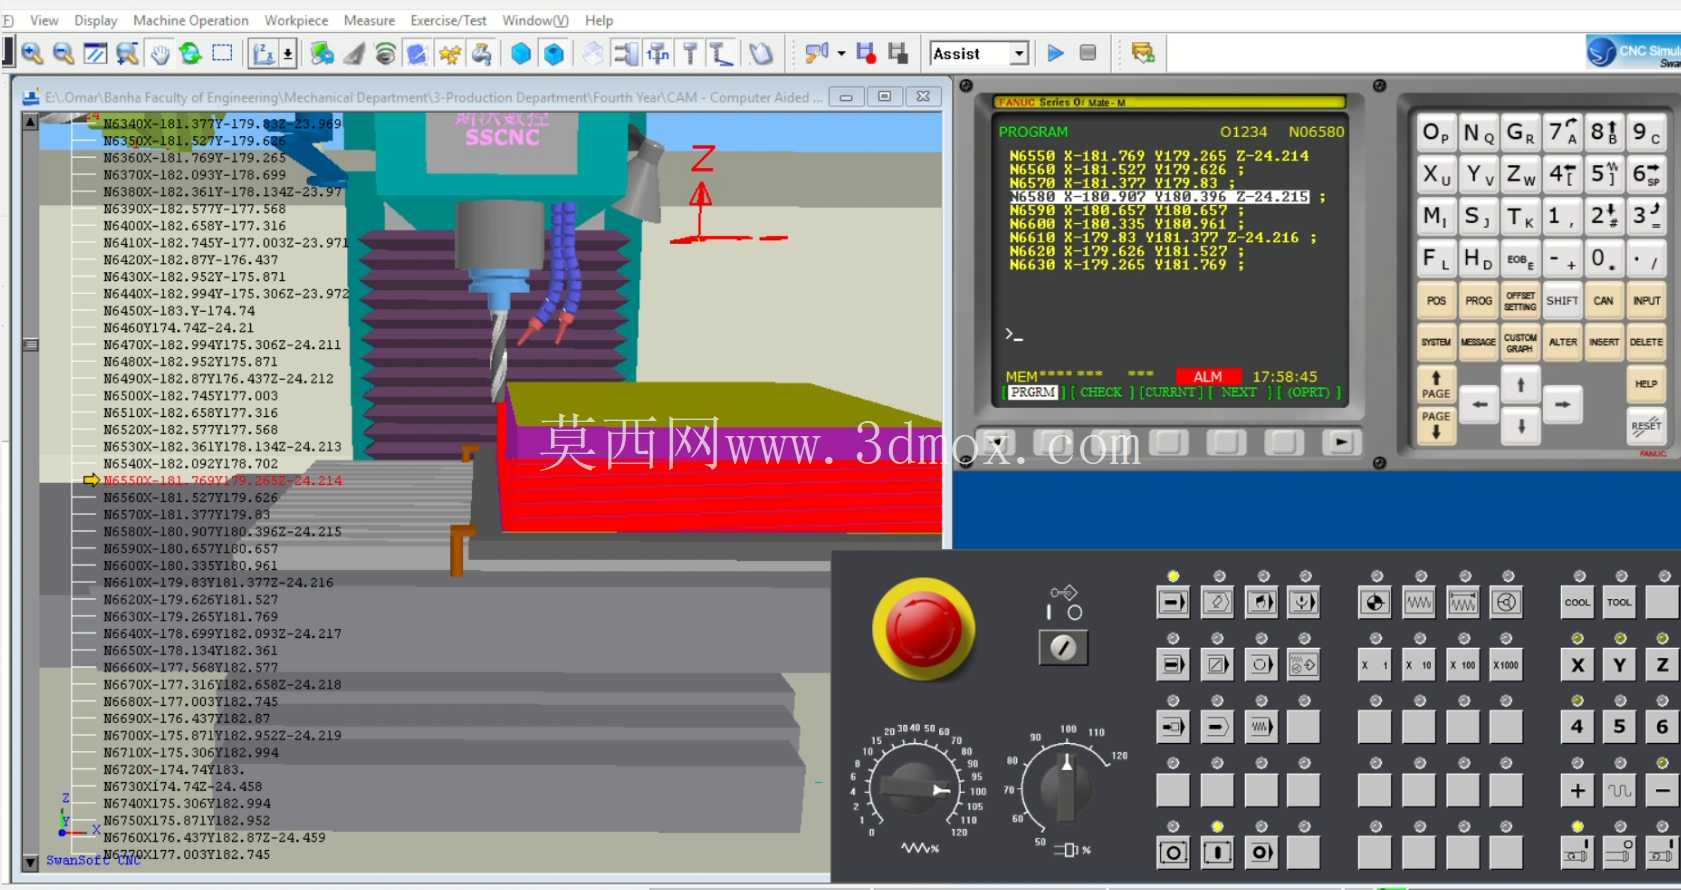This screenshot has height=890, width=1681.
Task: Click the stop square icon beside play
Action: click(1088, 53)
